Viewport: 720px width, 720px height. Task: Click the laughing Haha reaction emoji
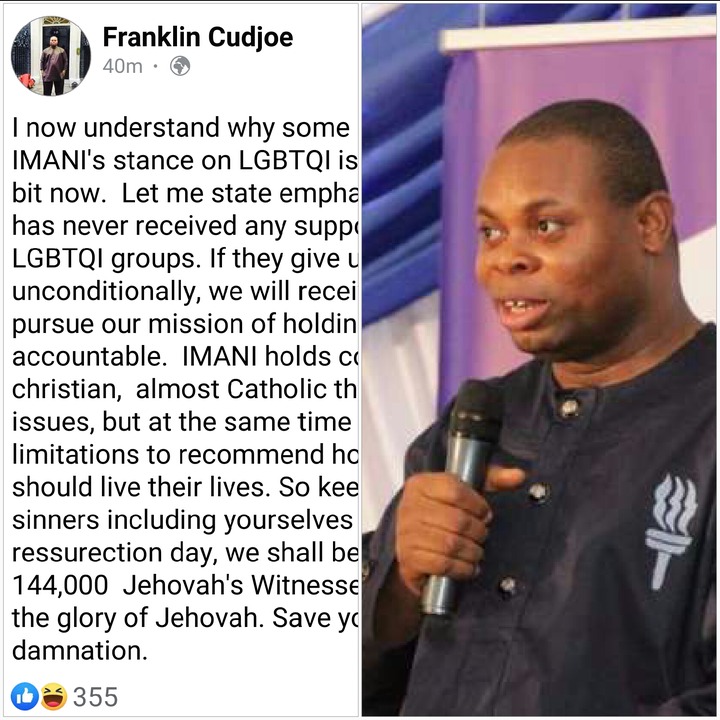[54, 696]
